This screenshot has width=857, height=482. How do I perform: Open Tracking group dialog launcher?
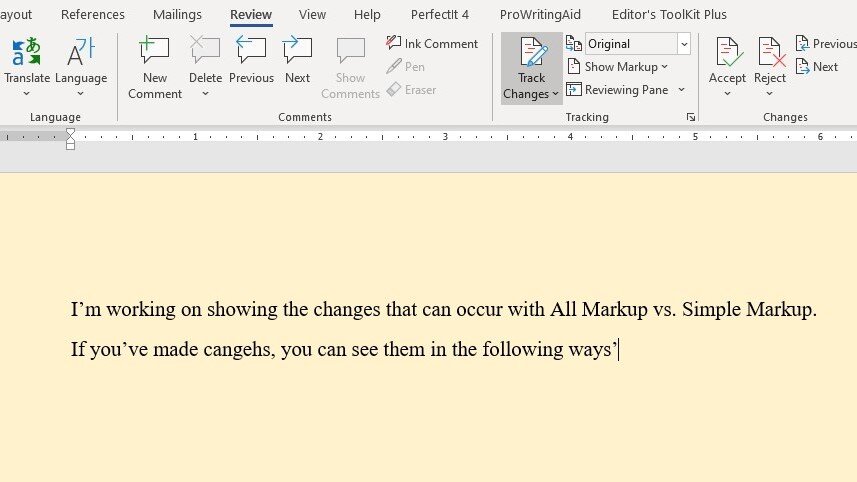pos(691,117)
